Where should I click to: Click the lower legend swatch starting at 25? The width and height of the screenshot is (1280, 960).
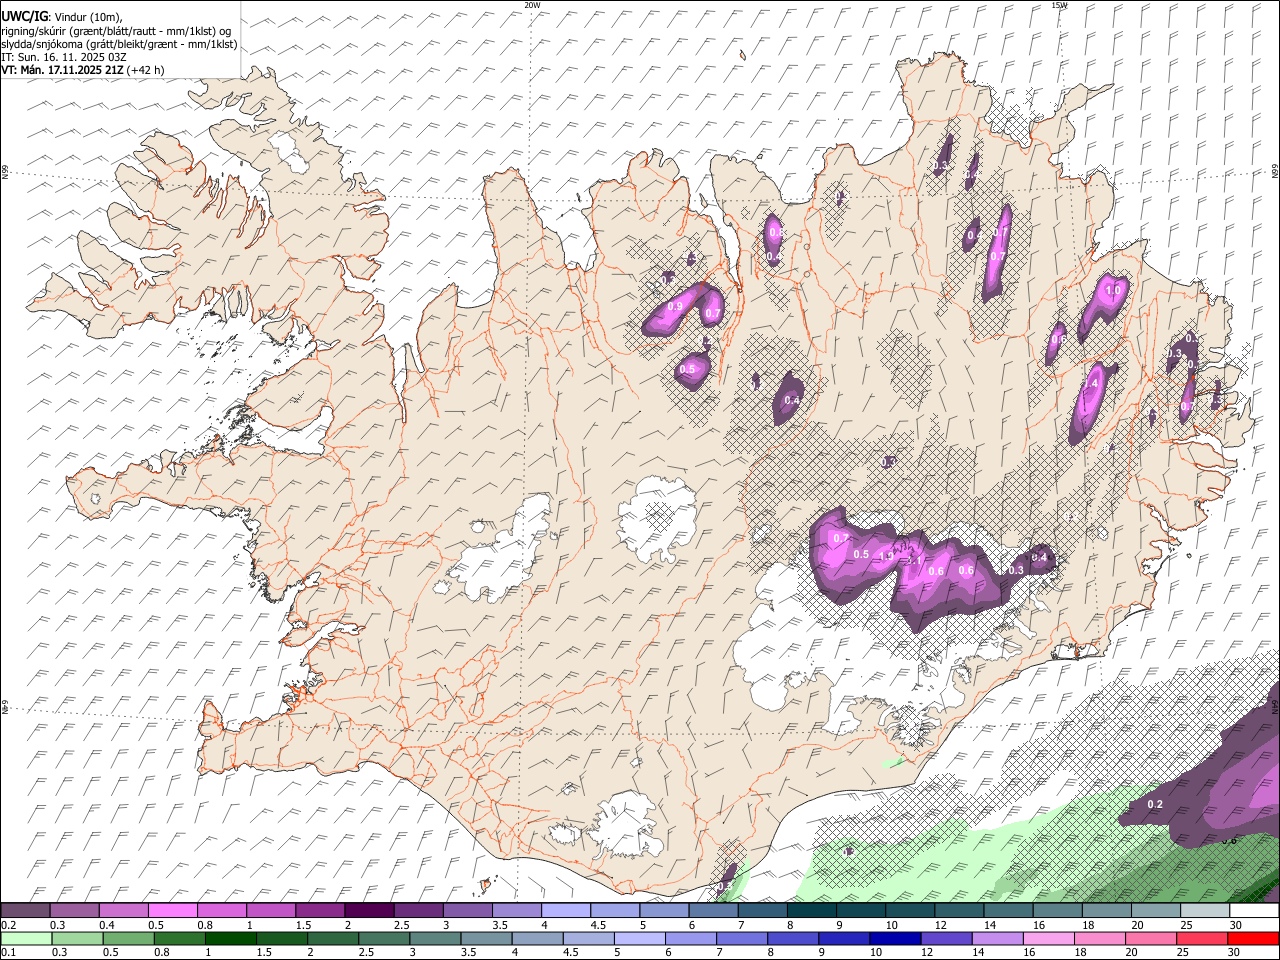coord(1201,938)
